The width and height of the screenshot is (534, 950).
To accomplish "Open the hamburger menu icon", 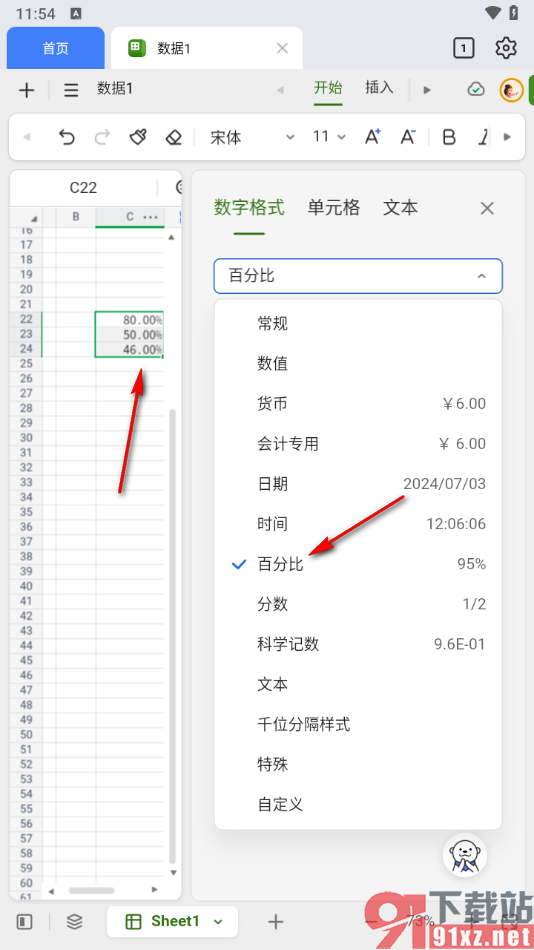I will coord(72,90).
